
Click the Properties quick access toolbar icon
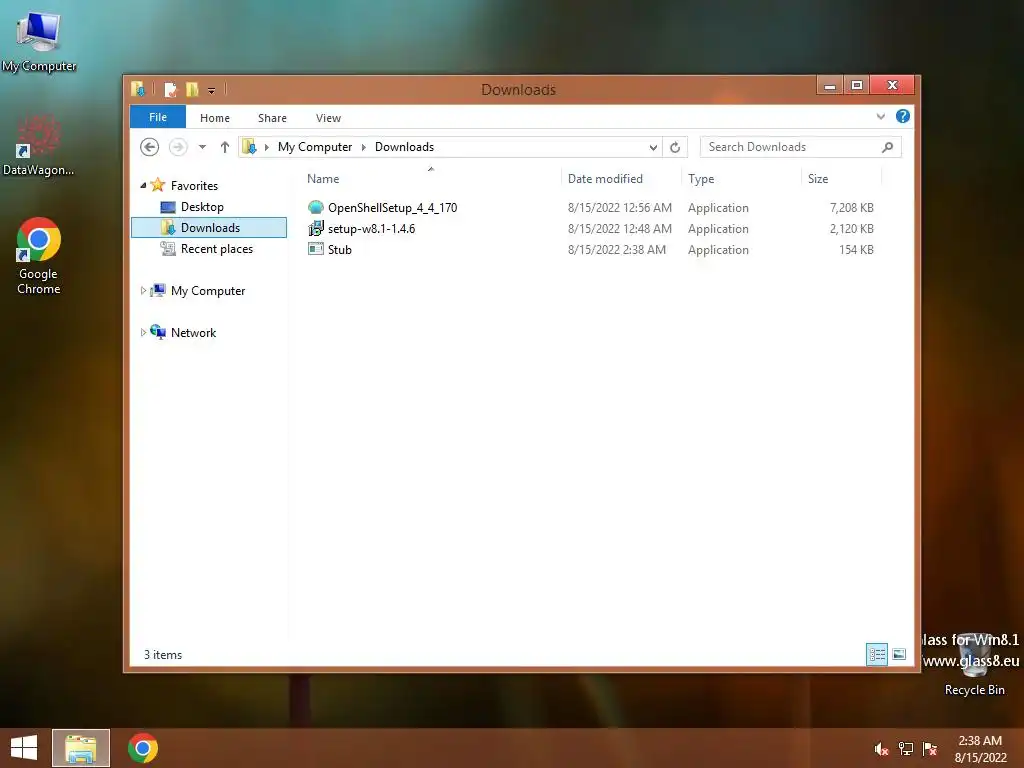click(170, 89)
